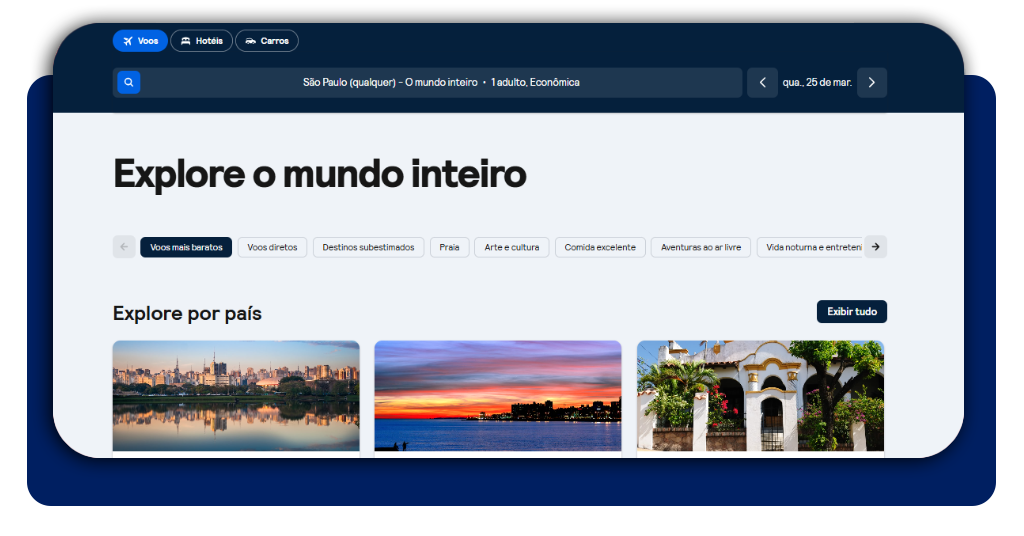1024x536 pixels.
Task: Open the Carros tab
Action: coord(266,40)
